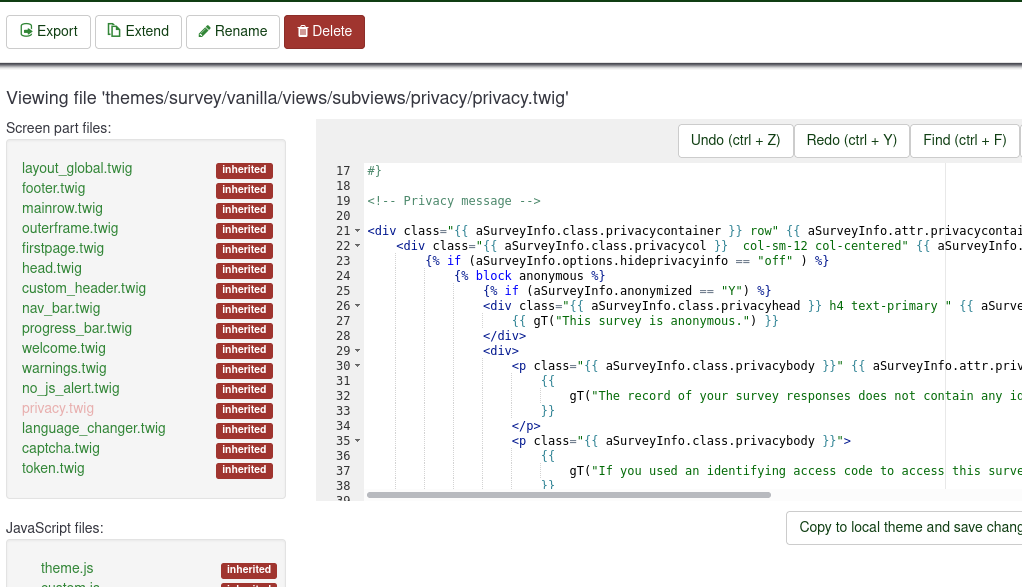Click the 'Screen part files:' label
Image resolution: width=1022 pixels, height=587 pixels.
click(x=59, y=128)
